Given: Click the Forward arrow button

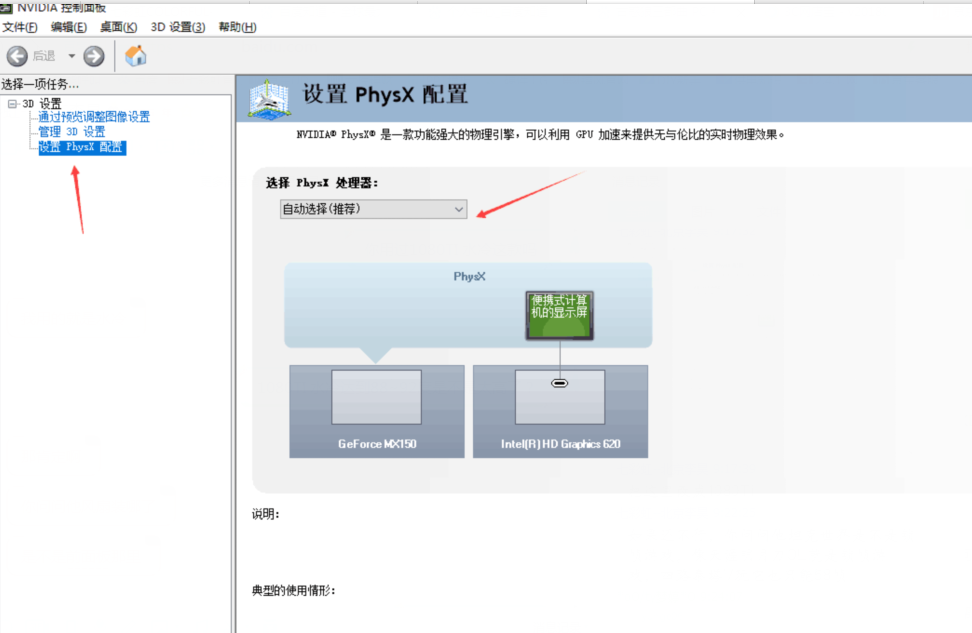Looking at the screenshot, I should 94,56.
